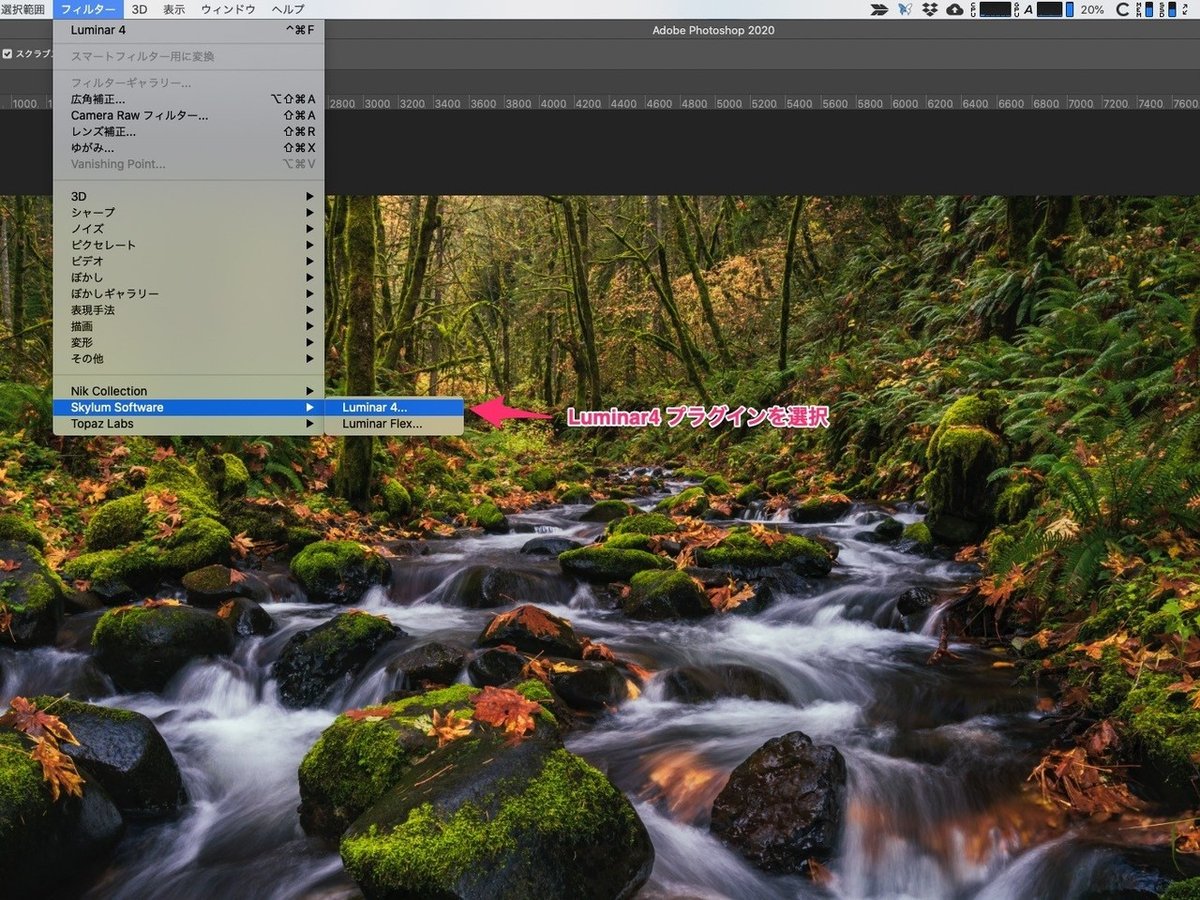Toggle the スクラブ checkbox in options bar

coord(8,54)
